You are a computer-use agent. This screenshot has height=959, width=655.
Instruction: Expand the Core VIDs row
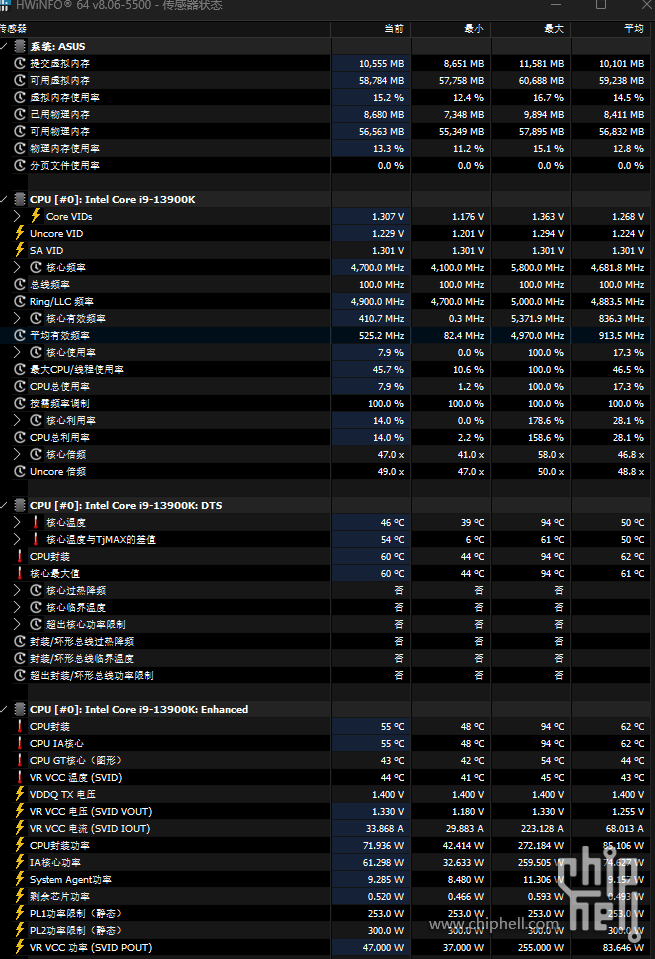coord(17,217)
